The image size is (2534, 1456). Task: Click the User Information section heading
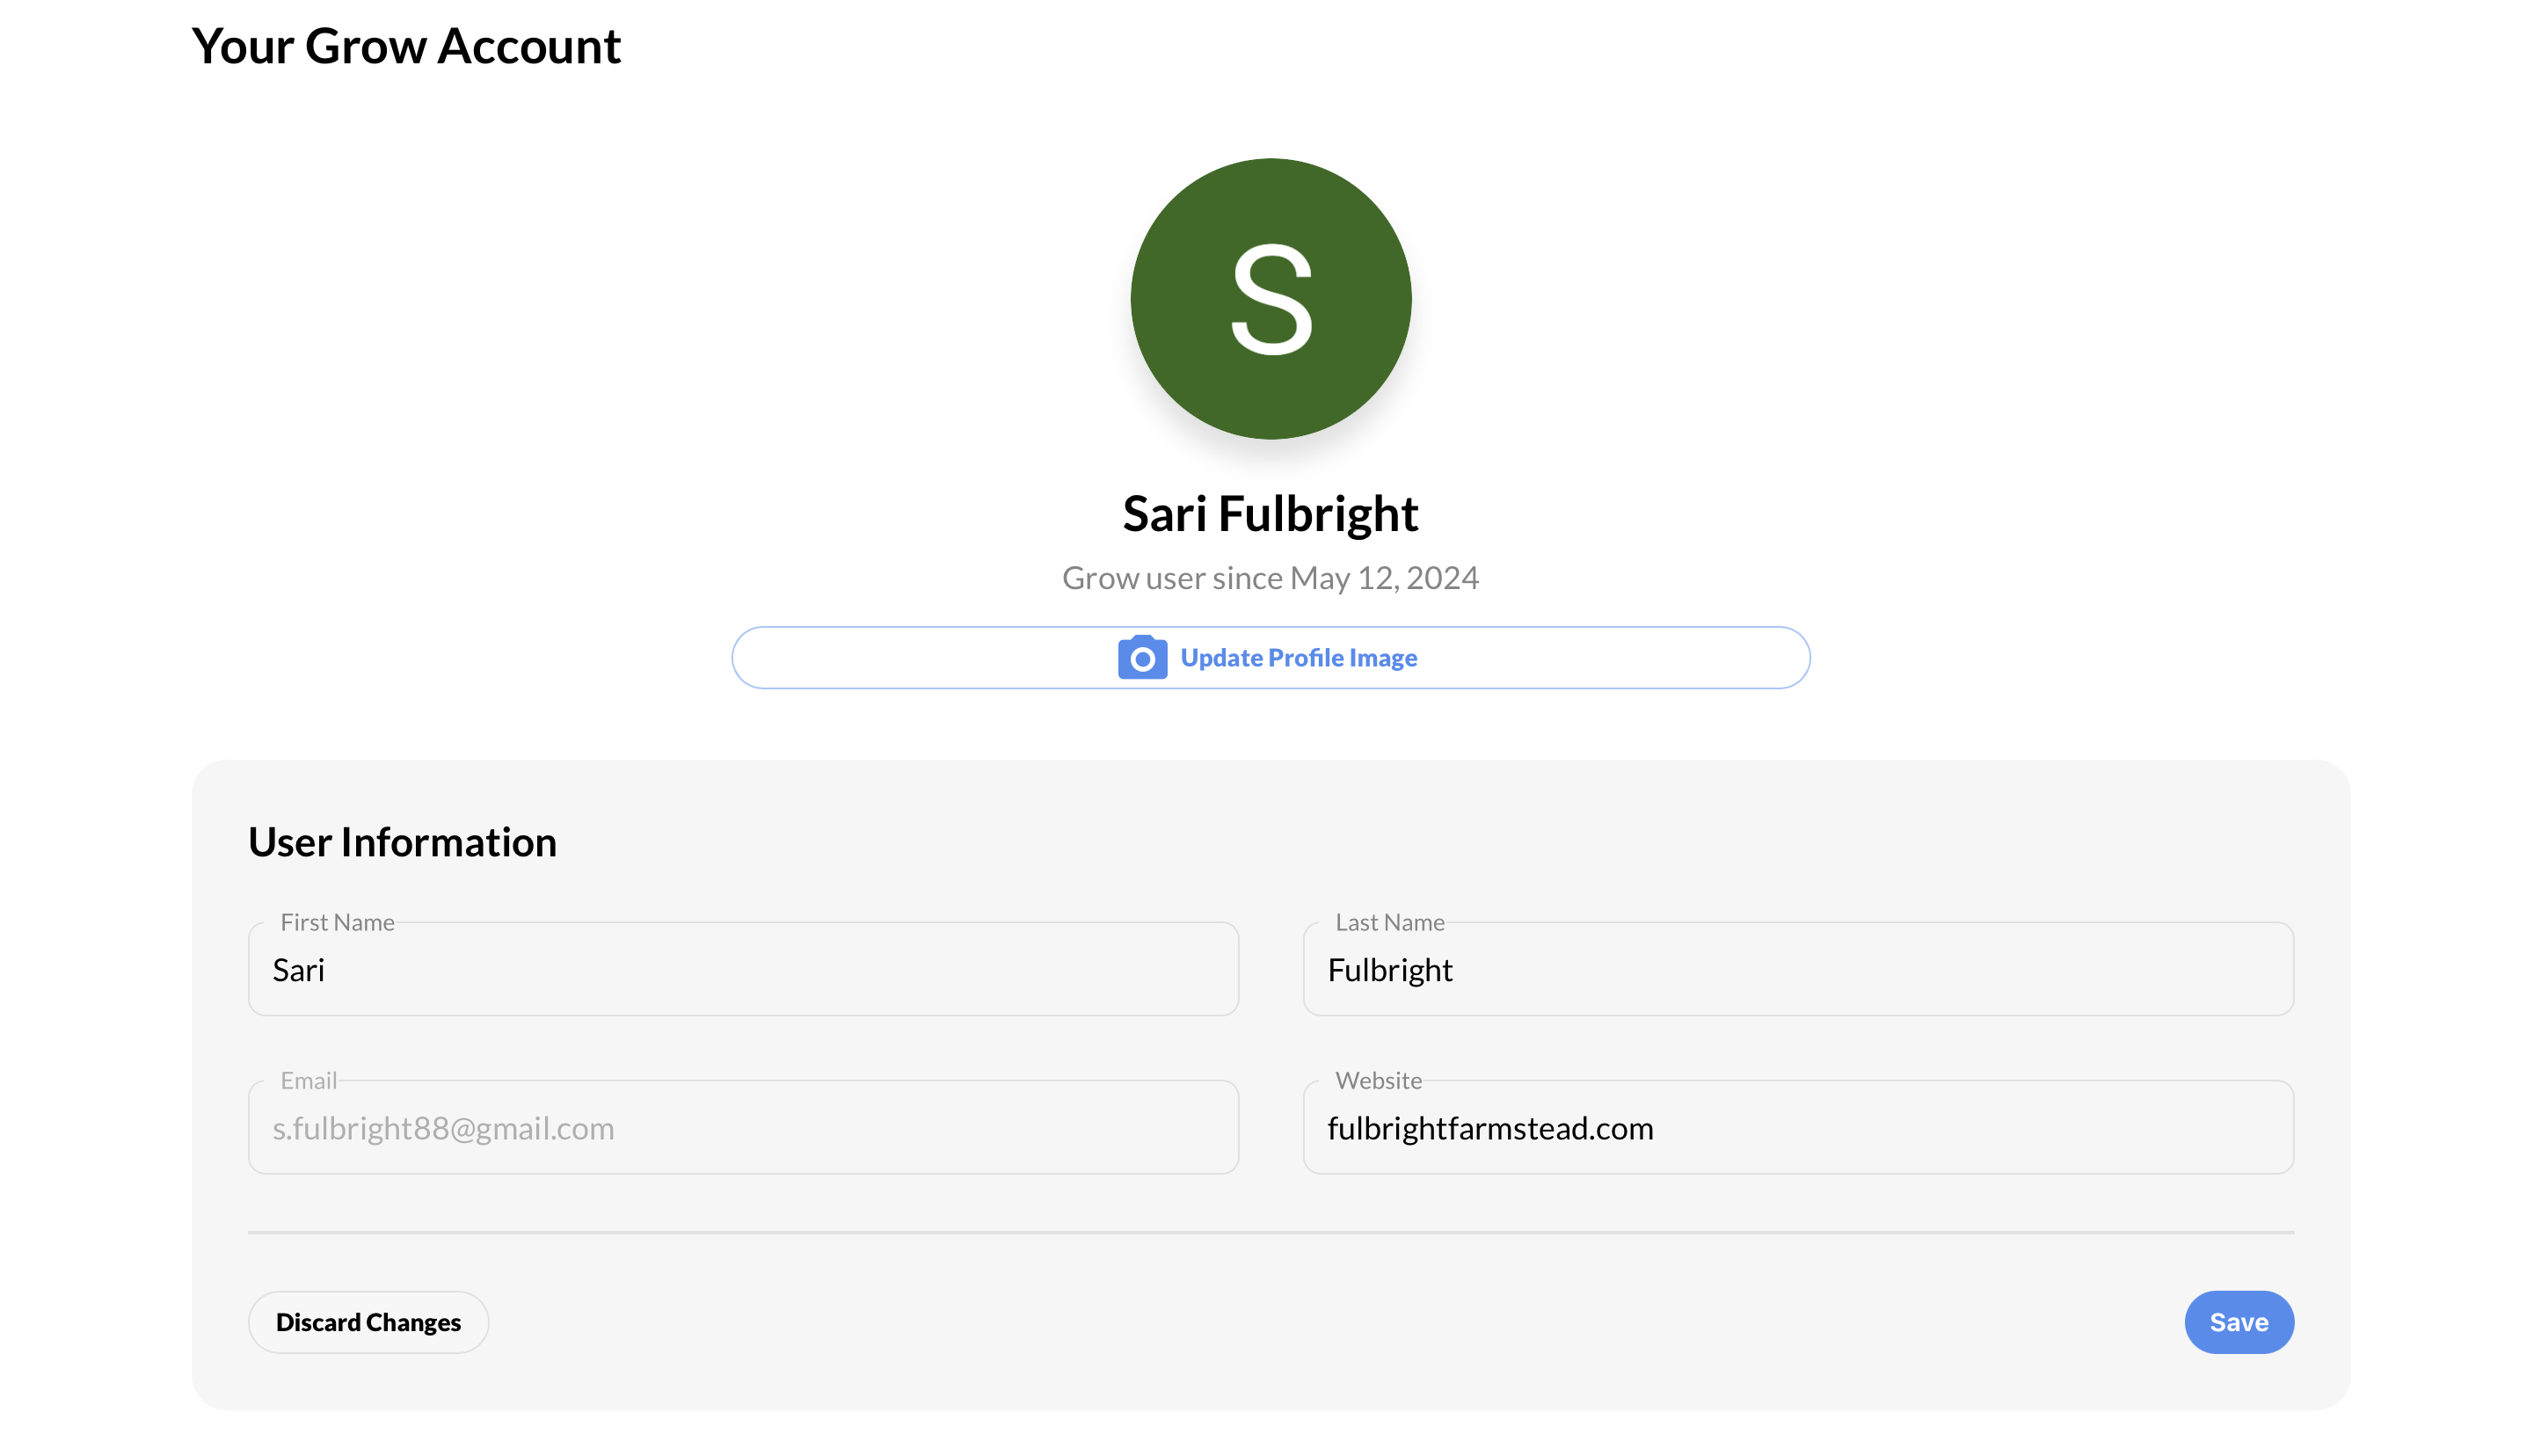click(402, 841)
